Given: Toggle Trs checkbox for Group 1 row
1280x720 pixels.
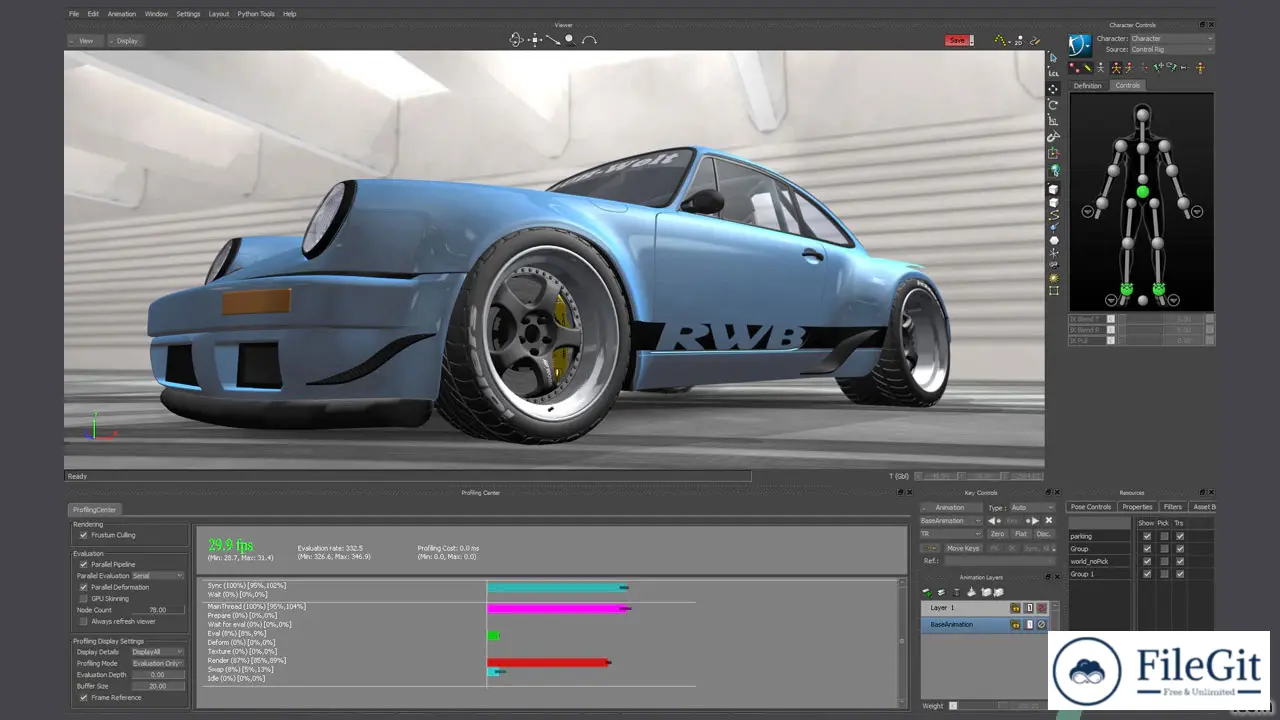Looking at the screenshot, I should [x=1180, y=574].
